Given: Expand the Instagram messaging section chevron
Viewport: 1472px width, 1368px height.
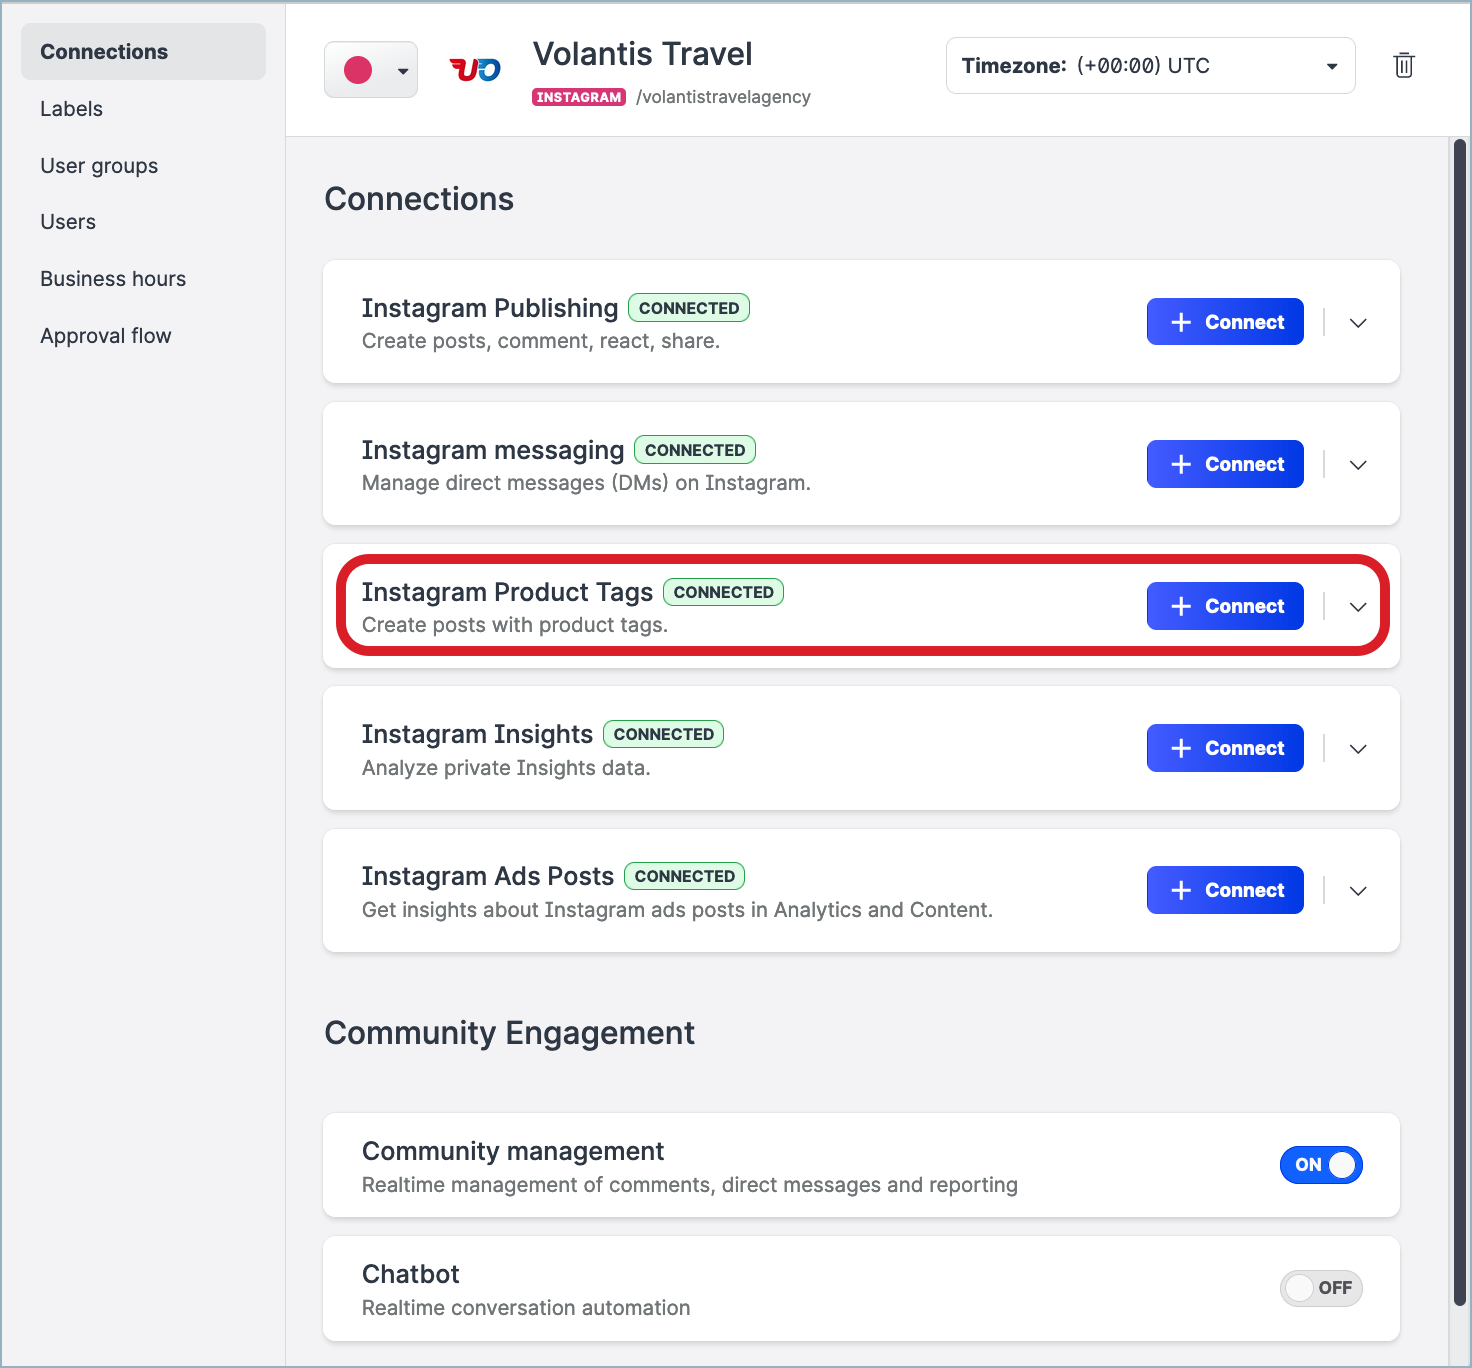Looking at the screenshot, I should pos(1358,465).
